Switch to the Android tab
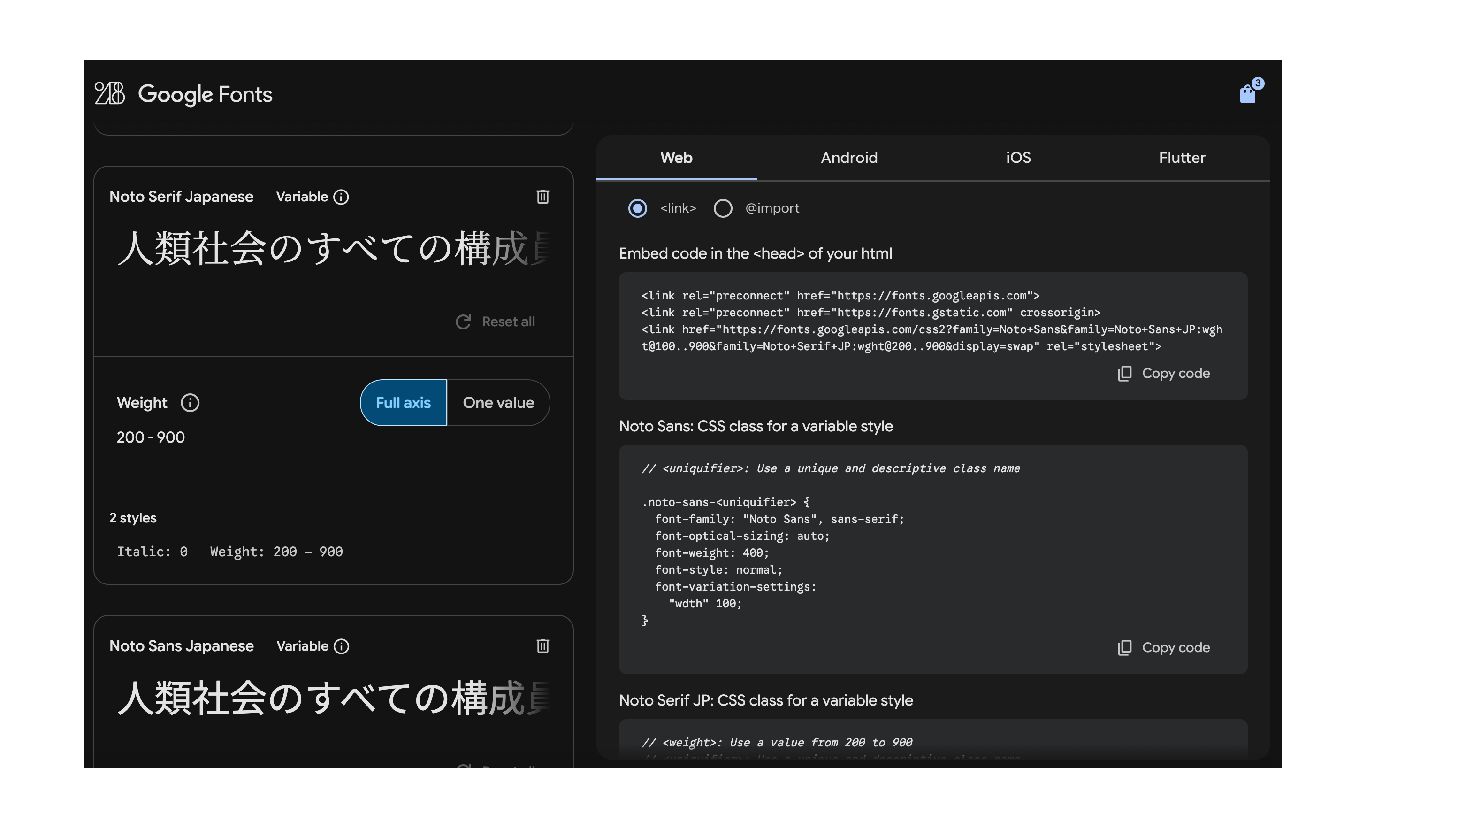The height and width of the screenshot is (828, 1470). (x=849, y=158)
